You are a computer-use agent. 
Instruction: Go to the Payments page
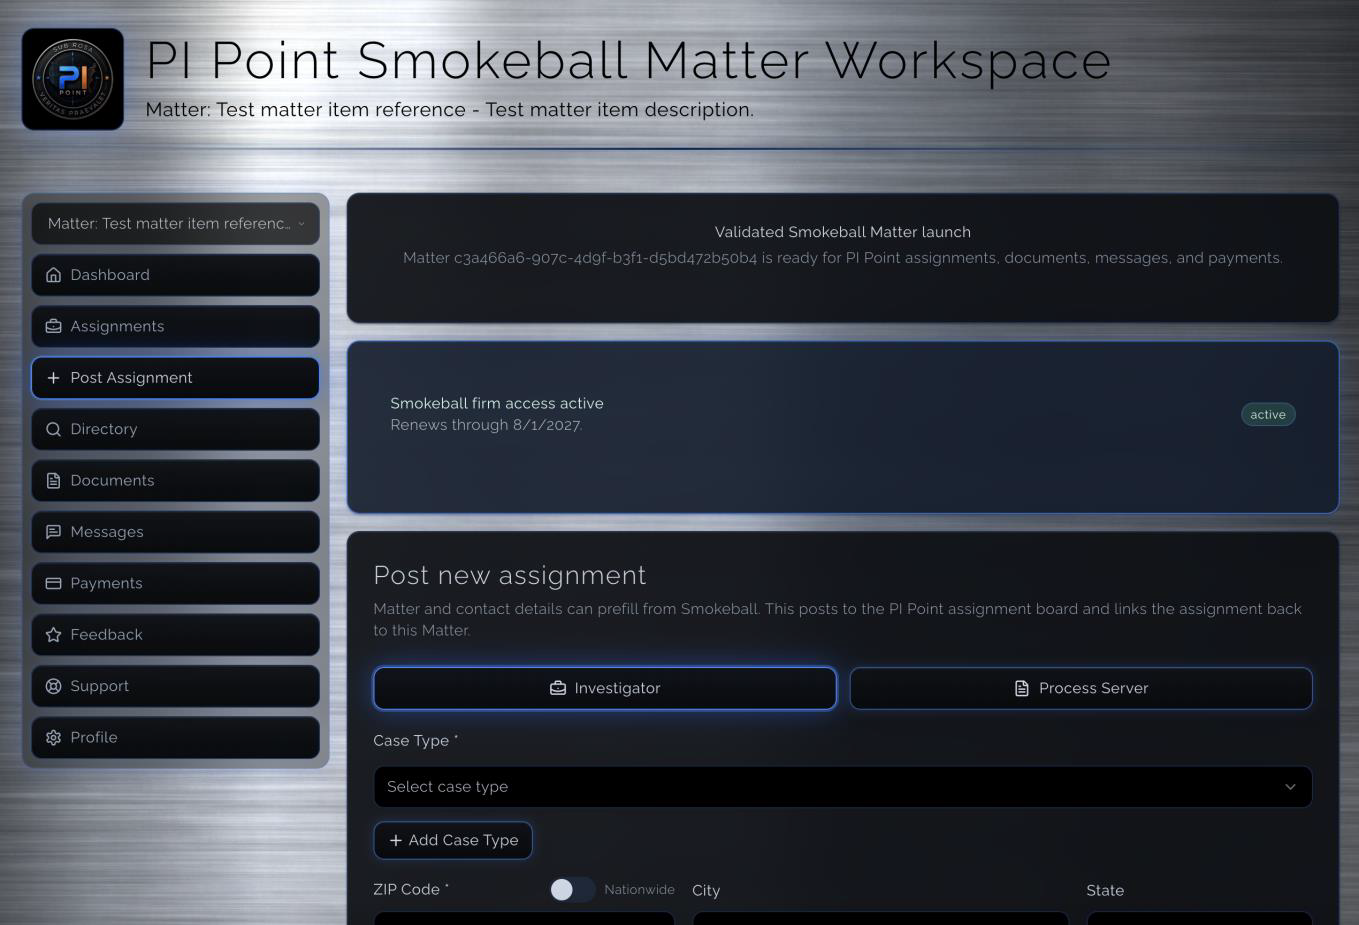click(x=176, y=583)
